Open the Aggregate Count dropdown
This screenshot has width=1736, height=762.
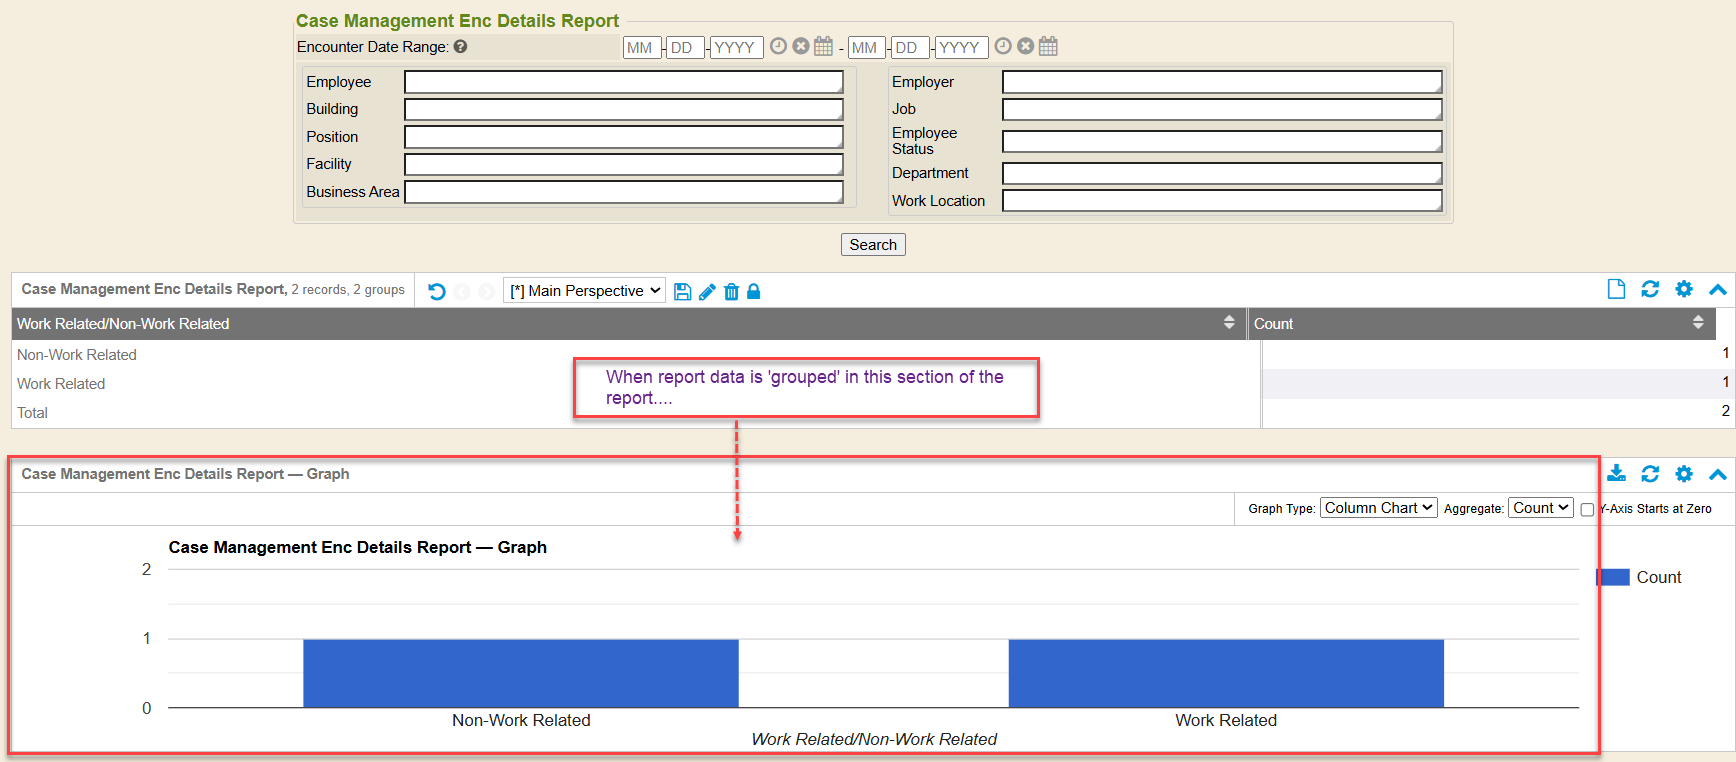pos(1540,508)
